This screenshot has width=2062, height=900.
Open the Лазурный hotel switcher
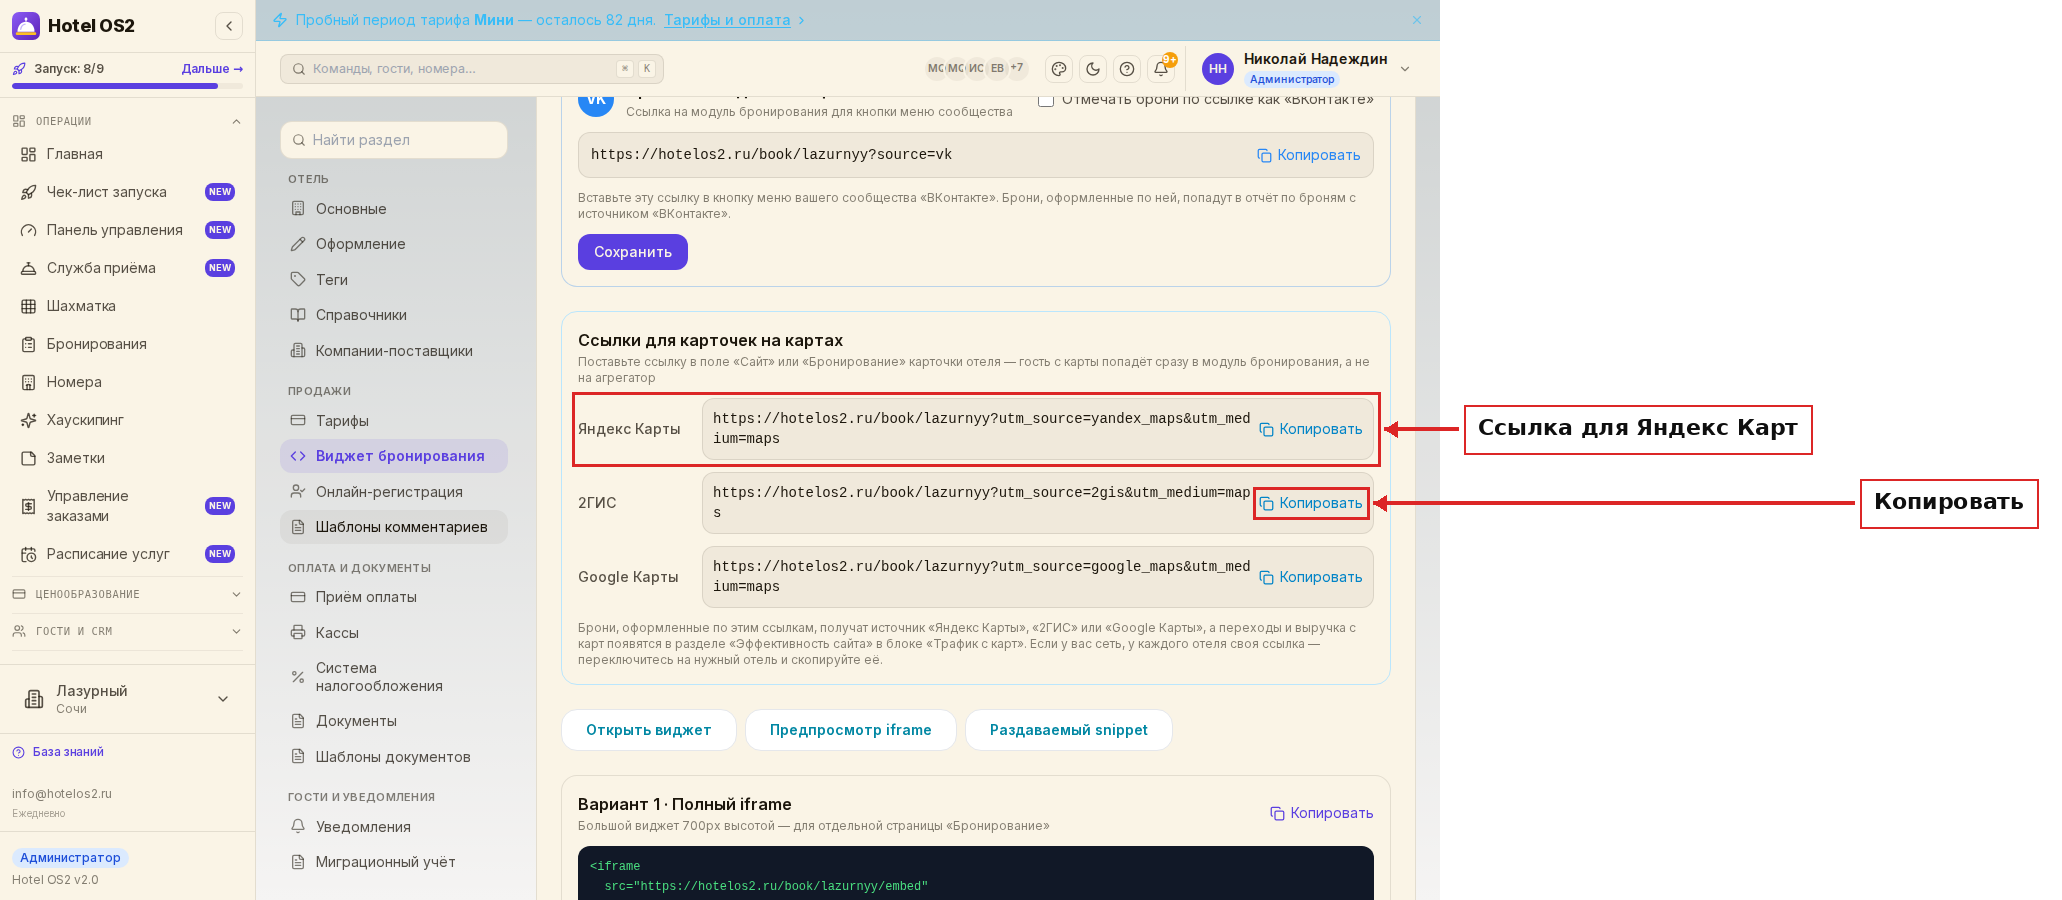pos(128,699)
